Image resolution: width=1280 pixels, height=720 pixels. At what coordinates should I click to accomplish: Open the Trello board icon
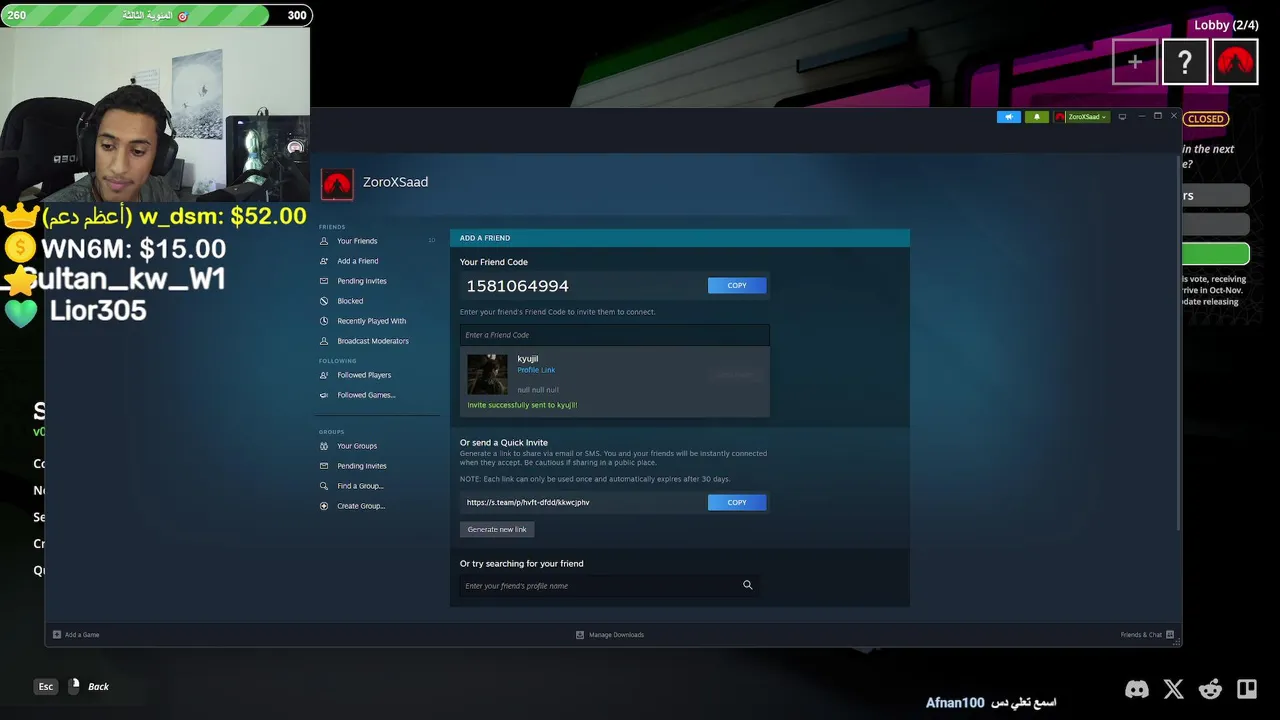coord(1247,689)
